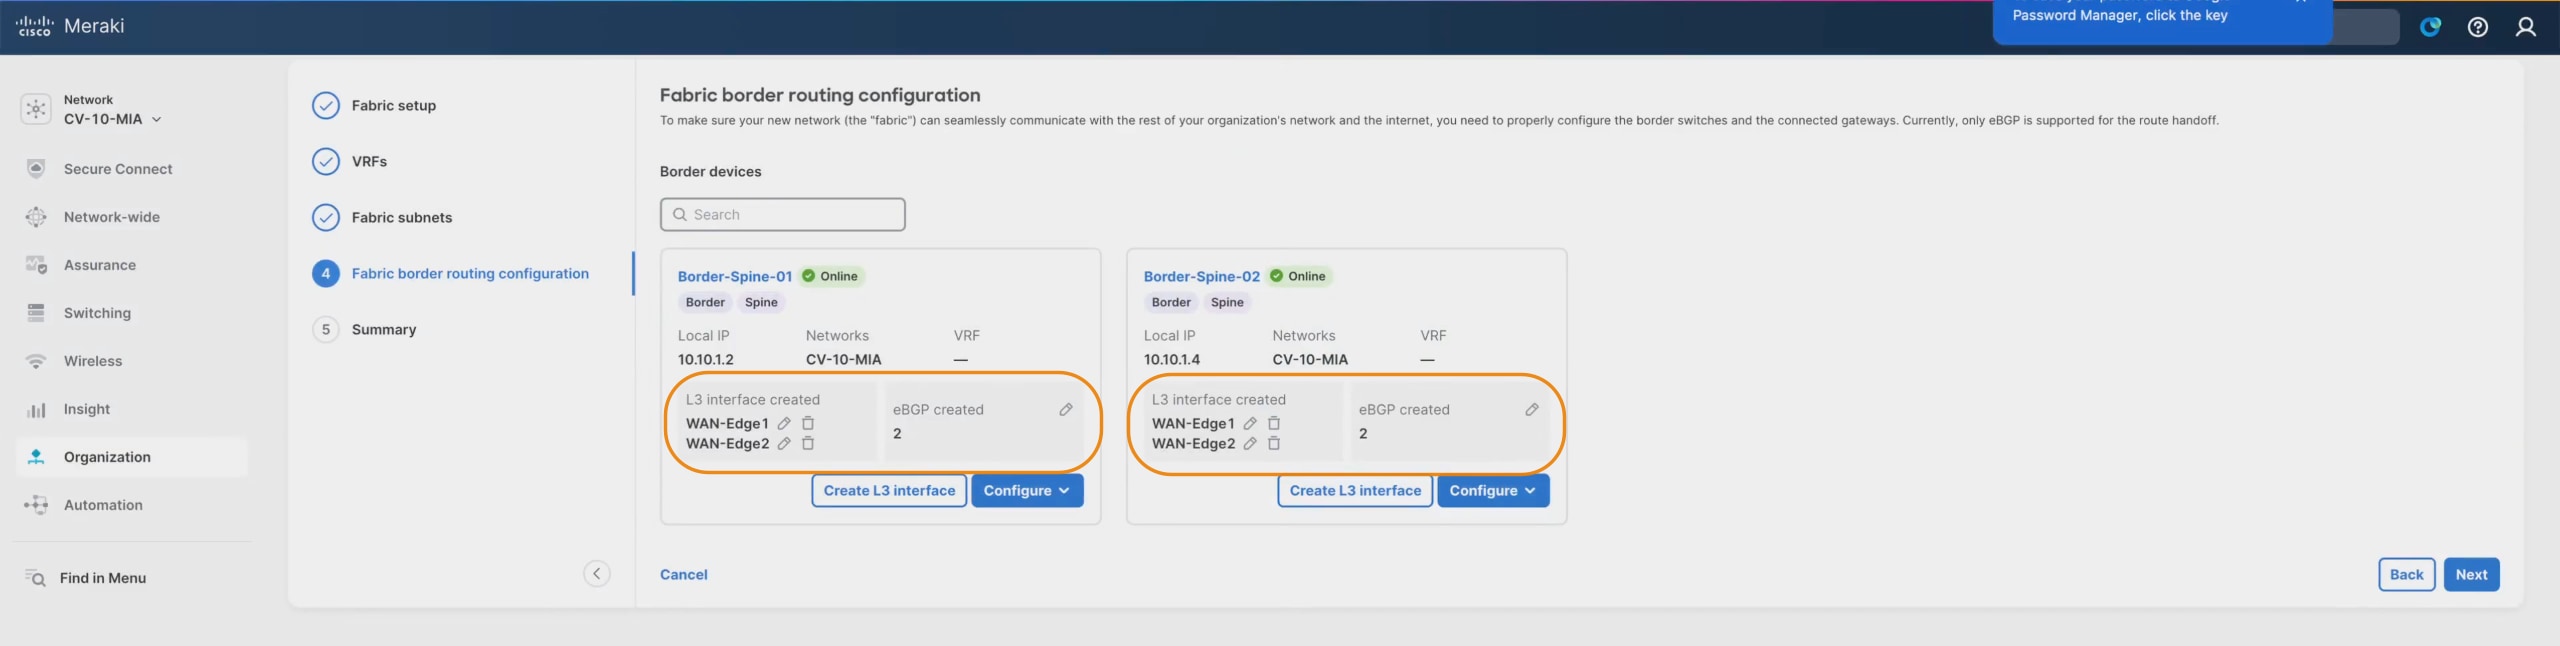Click the Password Manager notification popup
Viewport: 2560px width, 646px height.
(x=2162, y=20)
